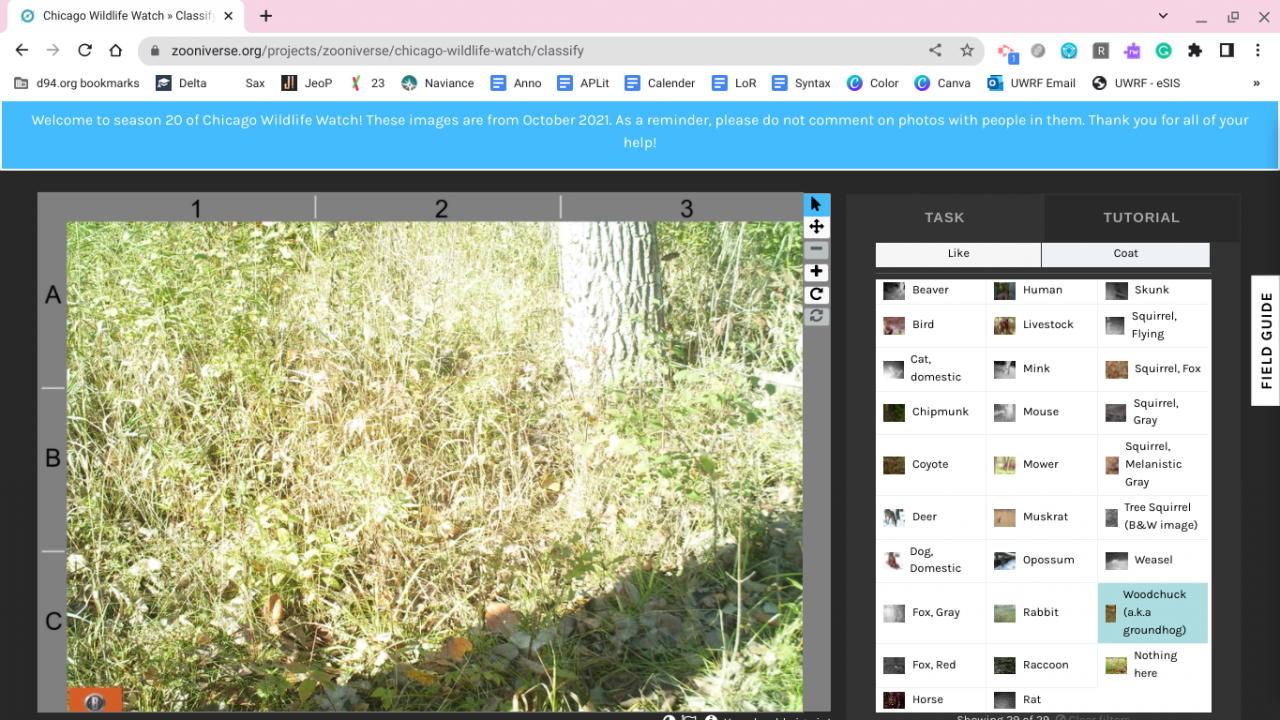
Task: Open the UWRF Email bookmark
Action: (x=1031, y=83)
